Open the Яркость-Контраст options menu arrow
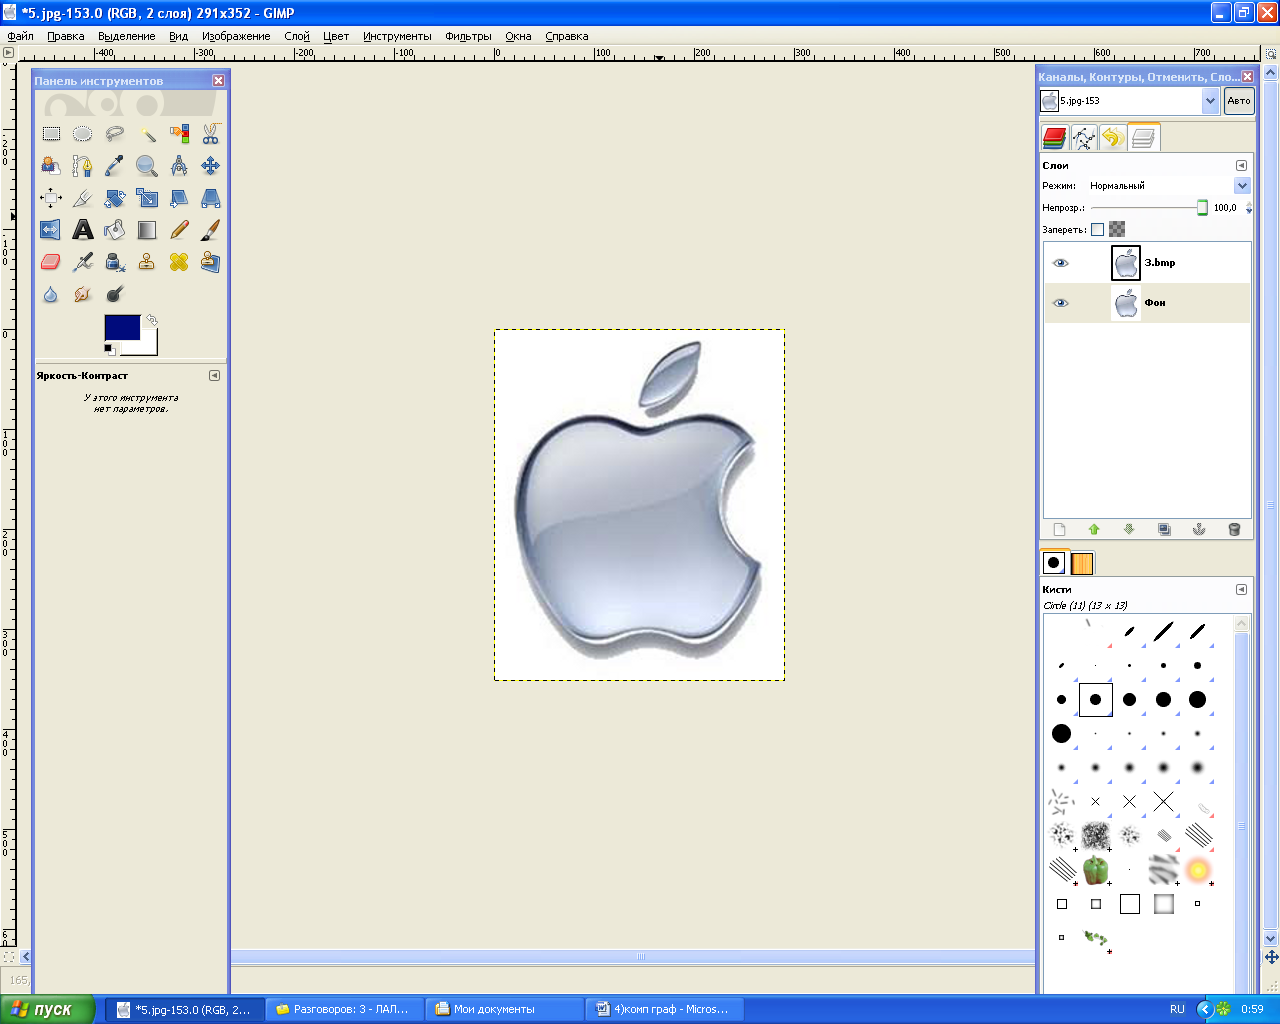Image resolution: width=1280 pixels, height=1024 pixels. point(214,376)
